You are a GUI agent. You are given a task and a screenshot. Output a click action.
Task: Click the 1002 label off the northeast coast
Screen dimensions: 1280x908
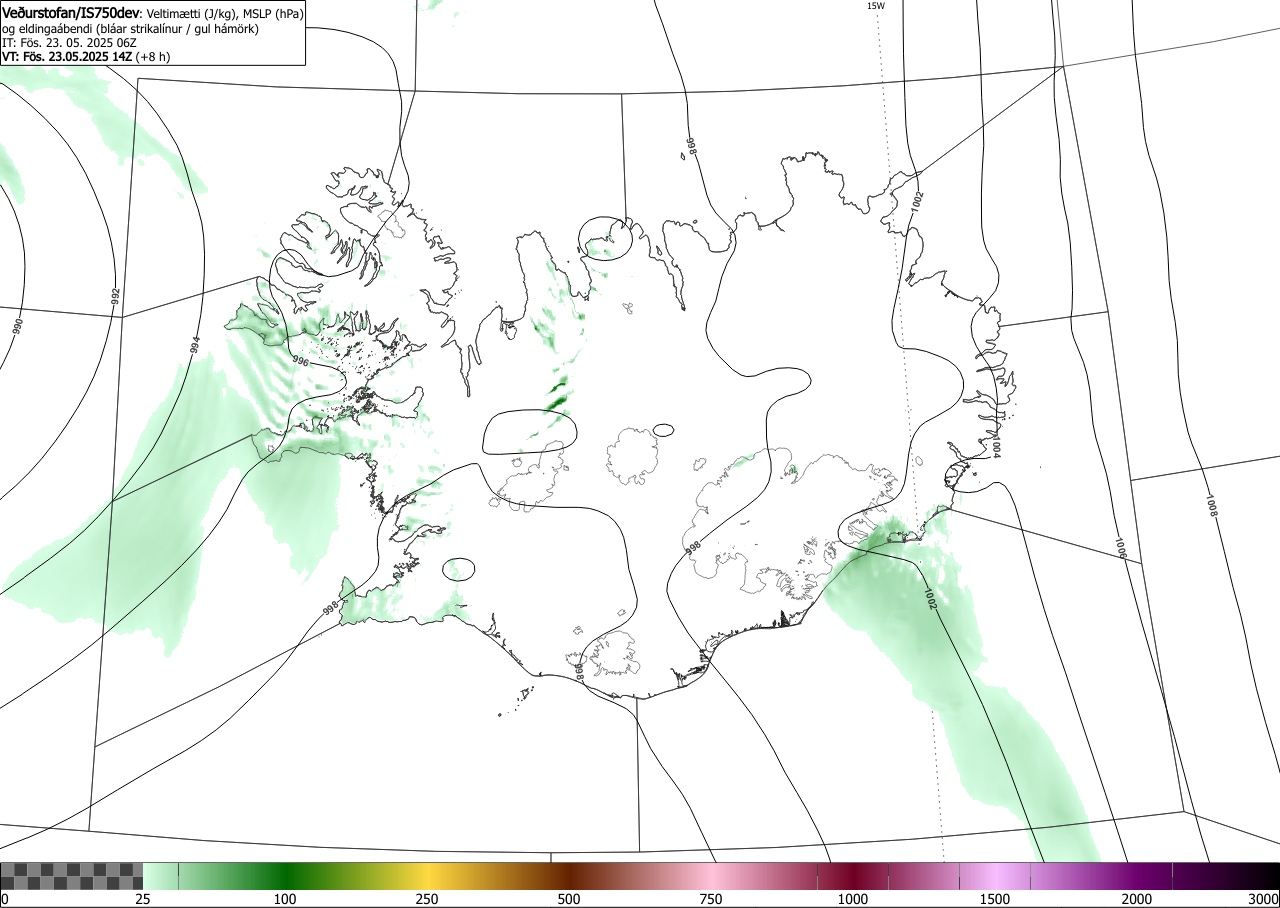pyautogui.click(x=918, y=203)
